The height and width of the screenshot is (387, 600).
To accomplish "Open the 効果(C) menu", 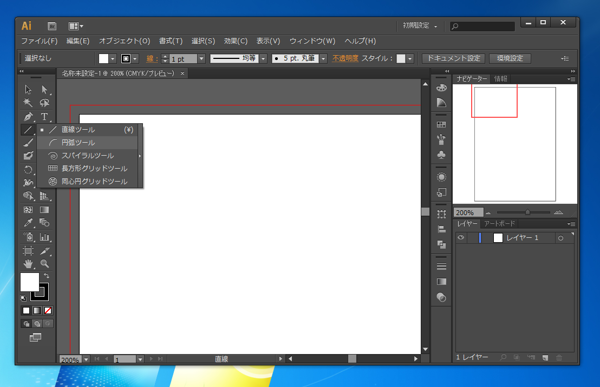I will tap(236, 41).
